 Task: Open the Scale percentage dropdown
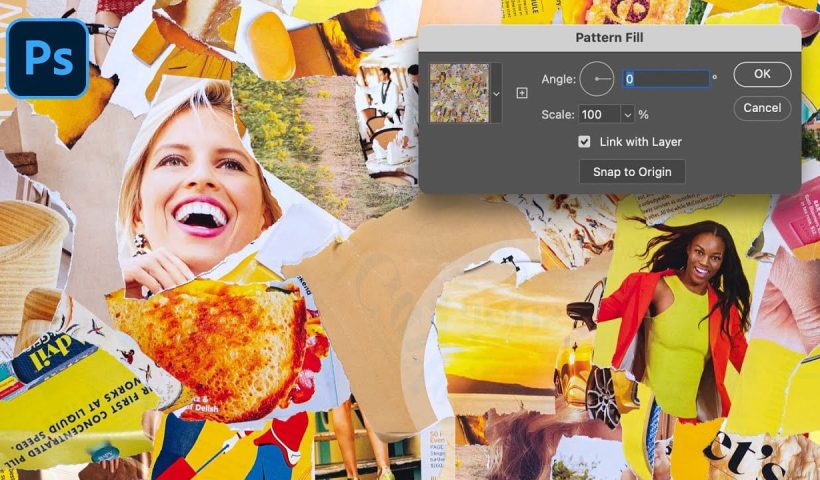(x=628, y=115)
